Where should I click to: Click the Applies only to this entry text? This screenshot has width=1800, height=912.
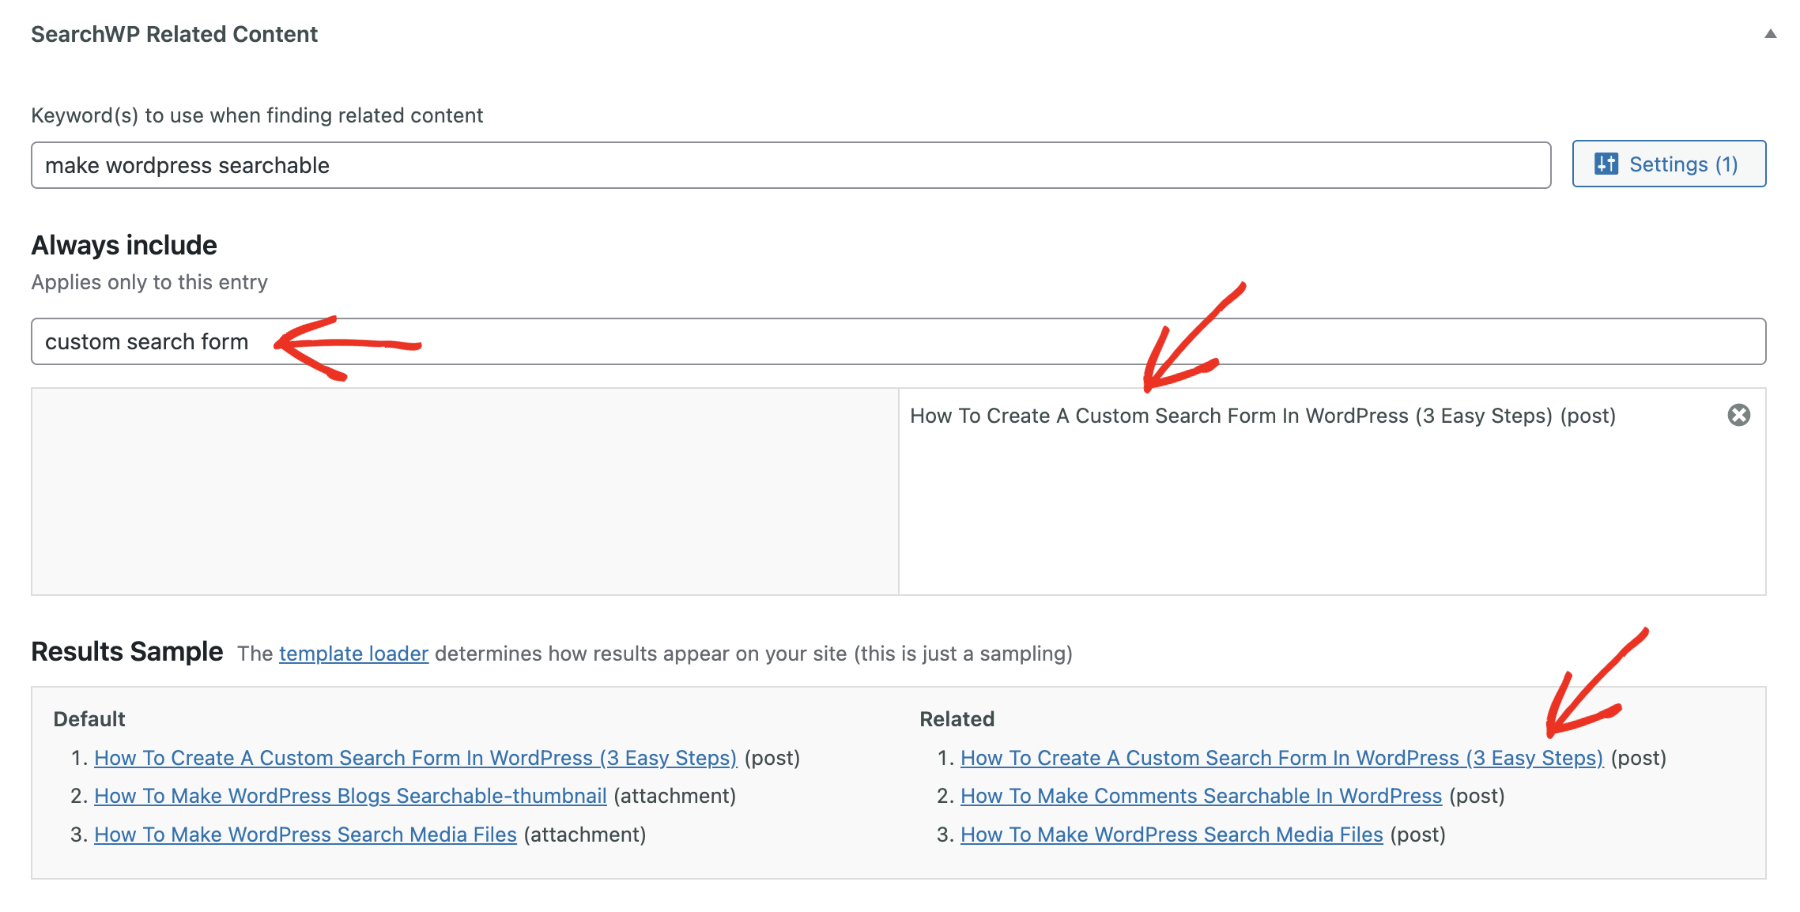pyautogui.click(x=149, y=282)
